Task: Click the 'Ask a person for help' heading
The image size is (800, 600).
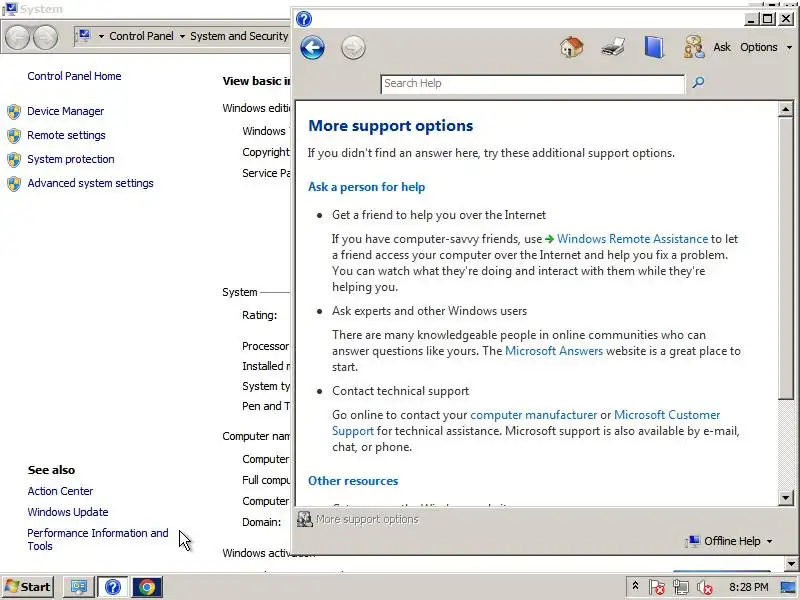Action: pos(366,187)
